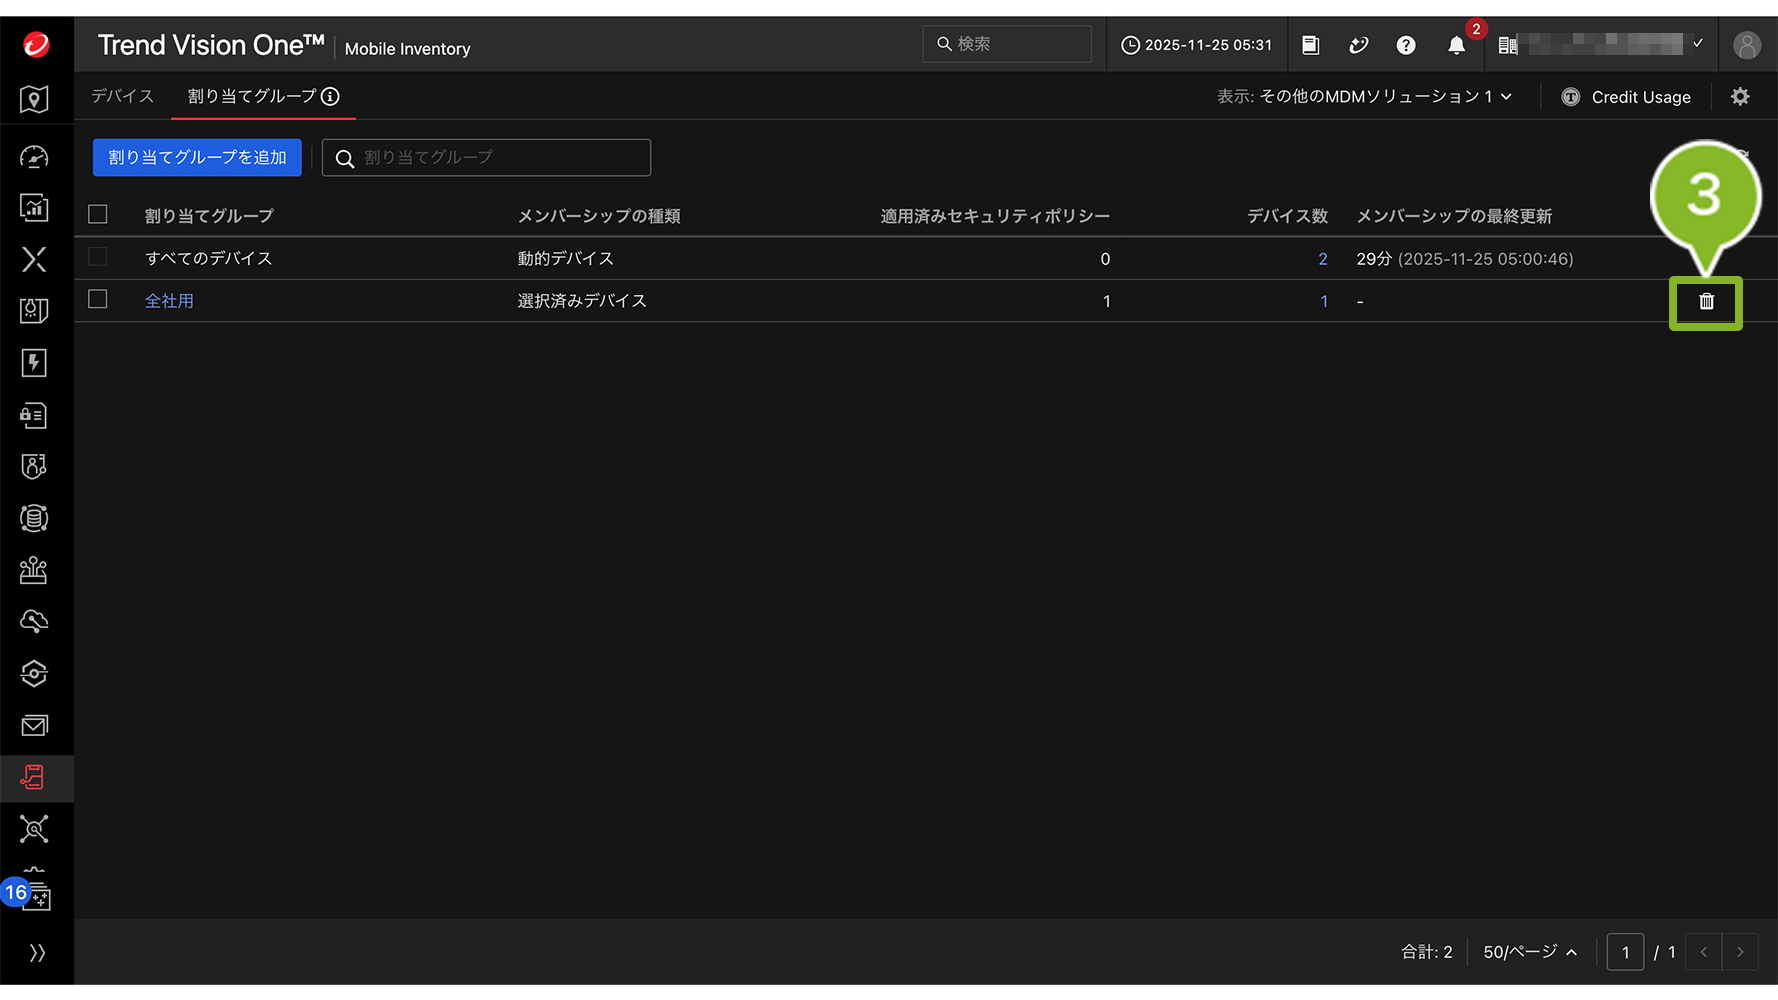1778x1000 pixels.
Task: Toggle the select-all header checkbox
Action: click(x=98, y=215)
